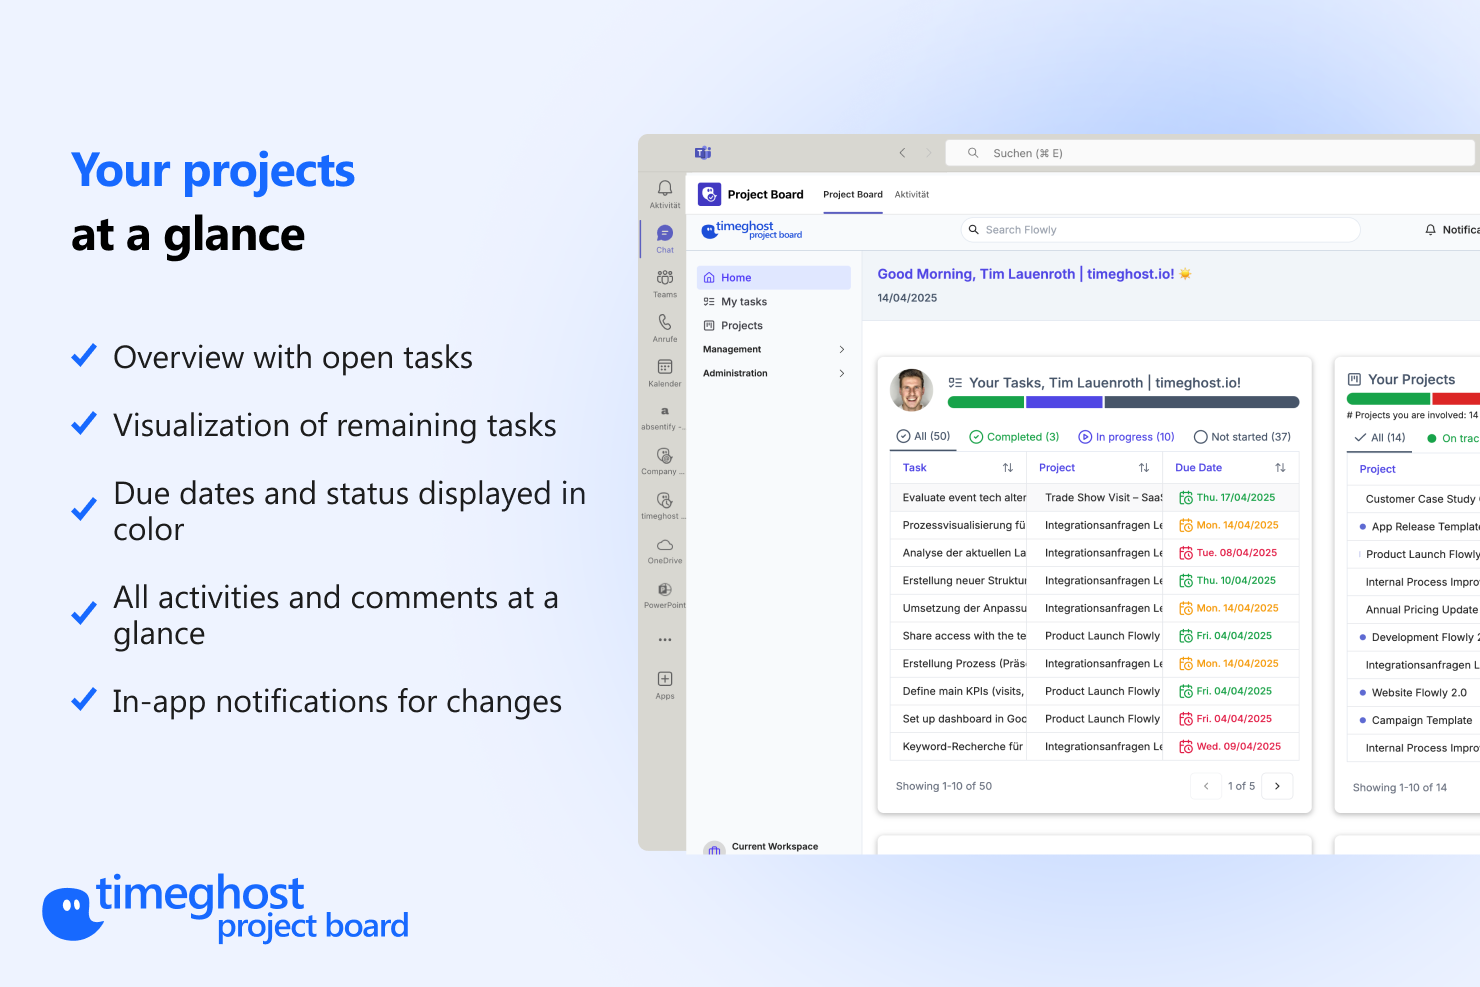The height and width of the screenshot is (987, 1480).
Task: Go to previous tasks page
Action: click(1206, 786)
